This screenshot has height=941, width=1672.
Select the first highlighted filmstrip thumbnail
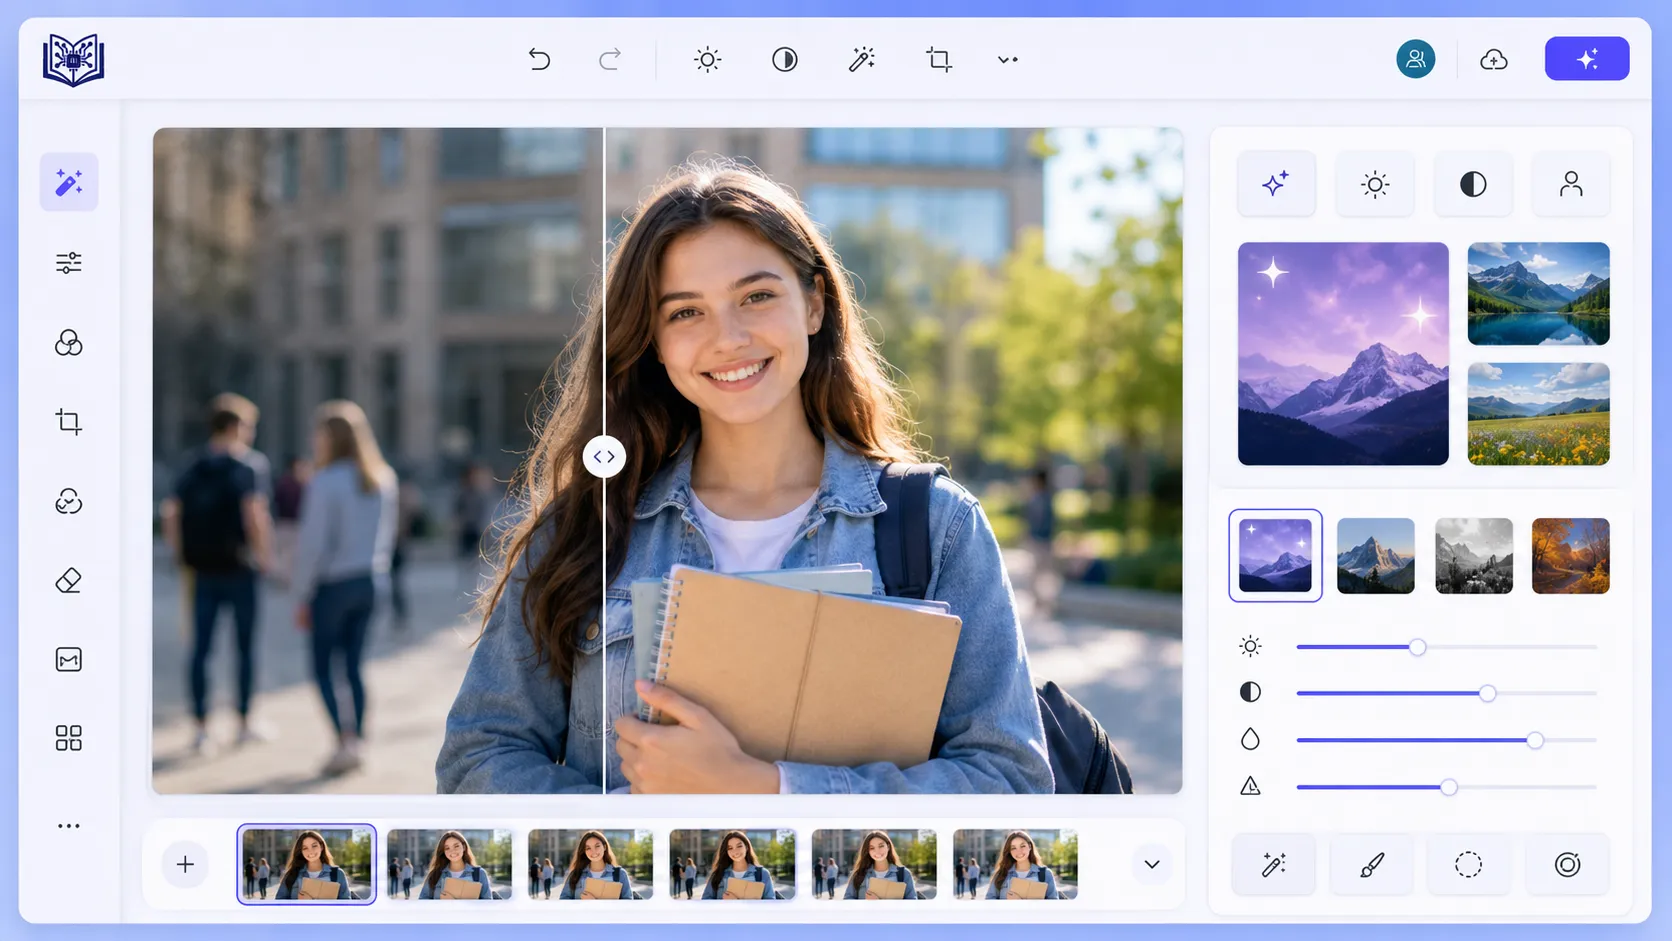click(307, 865)
